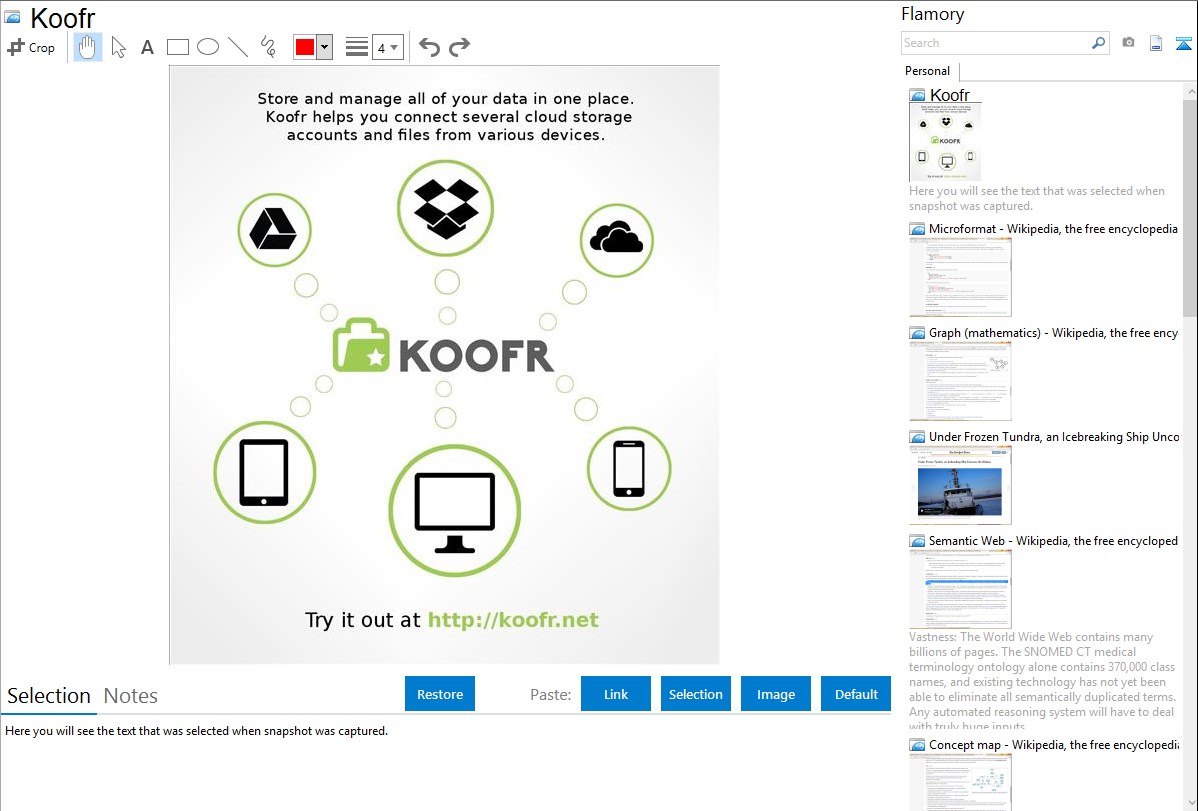Open the Notes tab

131,696
